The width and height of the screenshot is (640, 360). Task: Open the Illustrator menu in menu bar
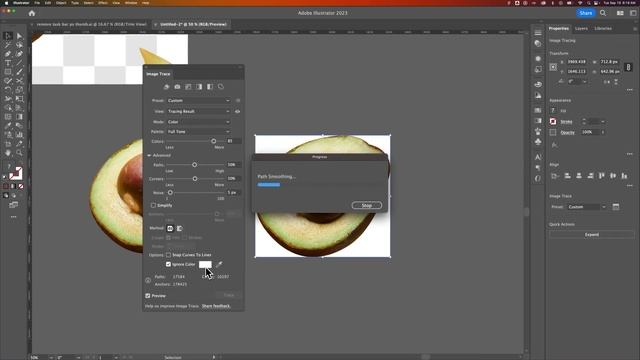[x=20, y=3]
